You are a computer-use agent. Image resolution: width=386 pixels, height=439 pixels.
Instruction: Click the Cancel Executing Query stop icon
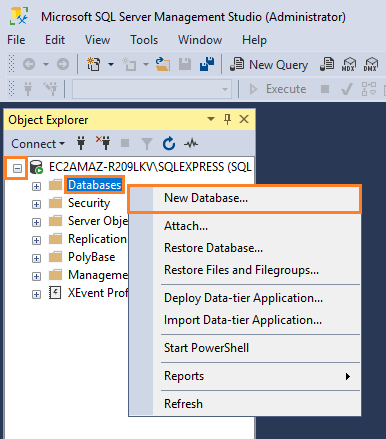pos(325,89)
